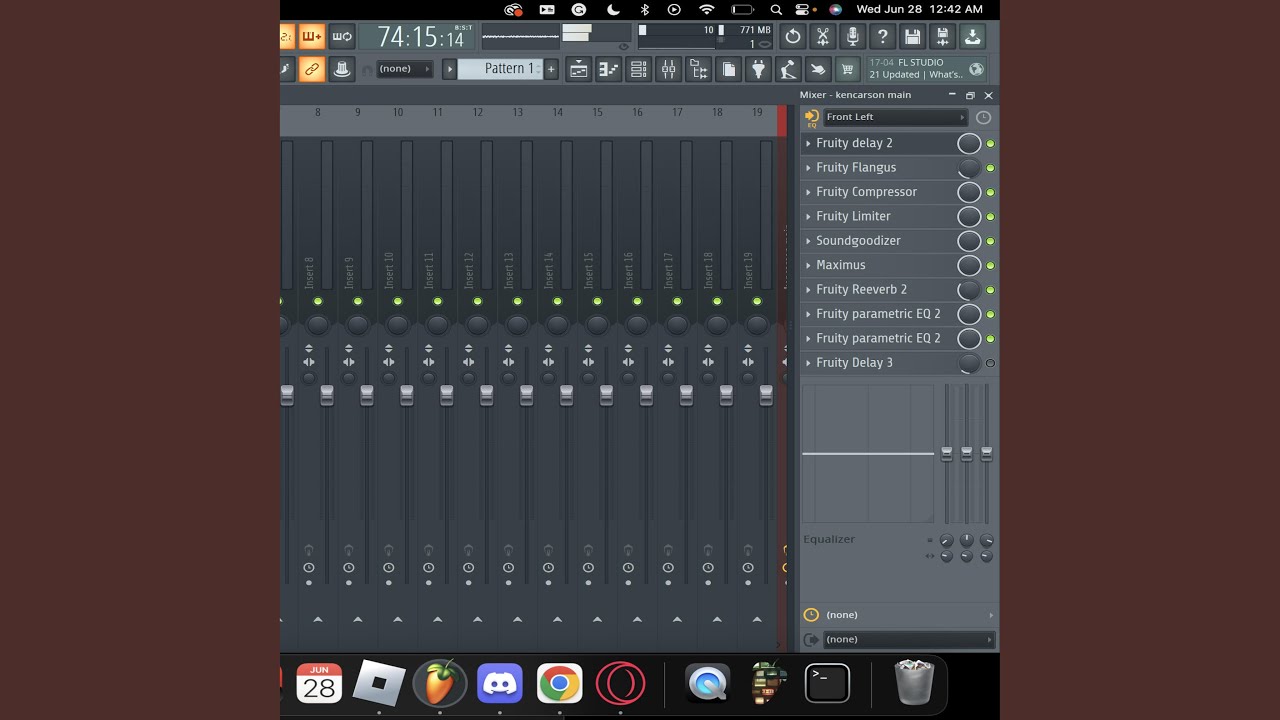Image resolution: width=1280 pixels, height=720 pixels.
Task: Click the news globe icon
Action: 976,69
